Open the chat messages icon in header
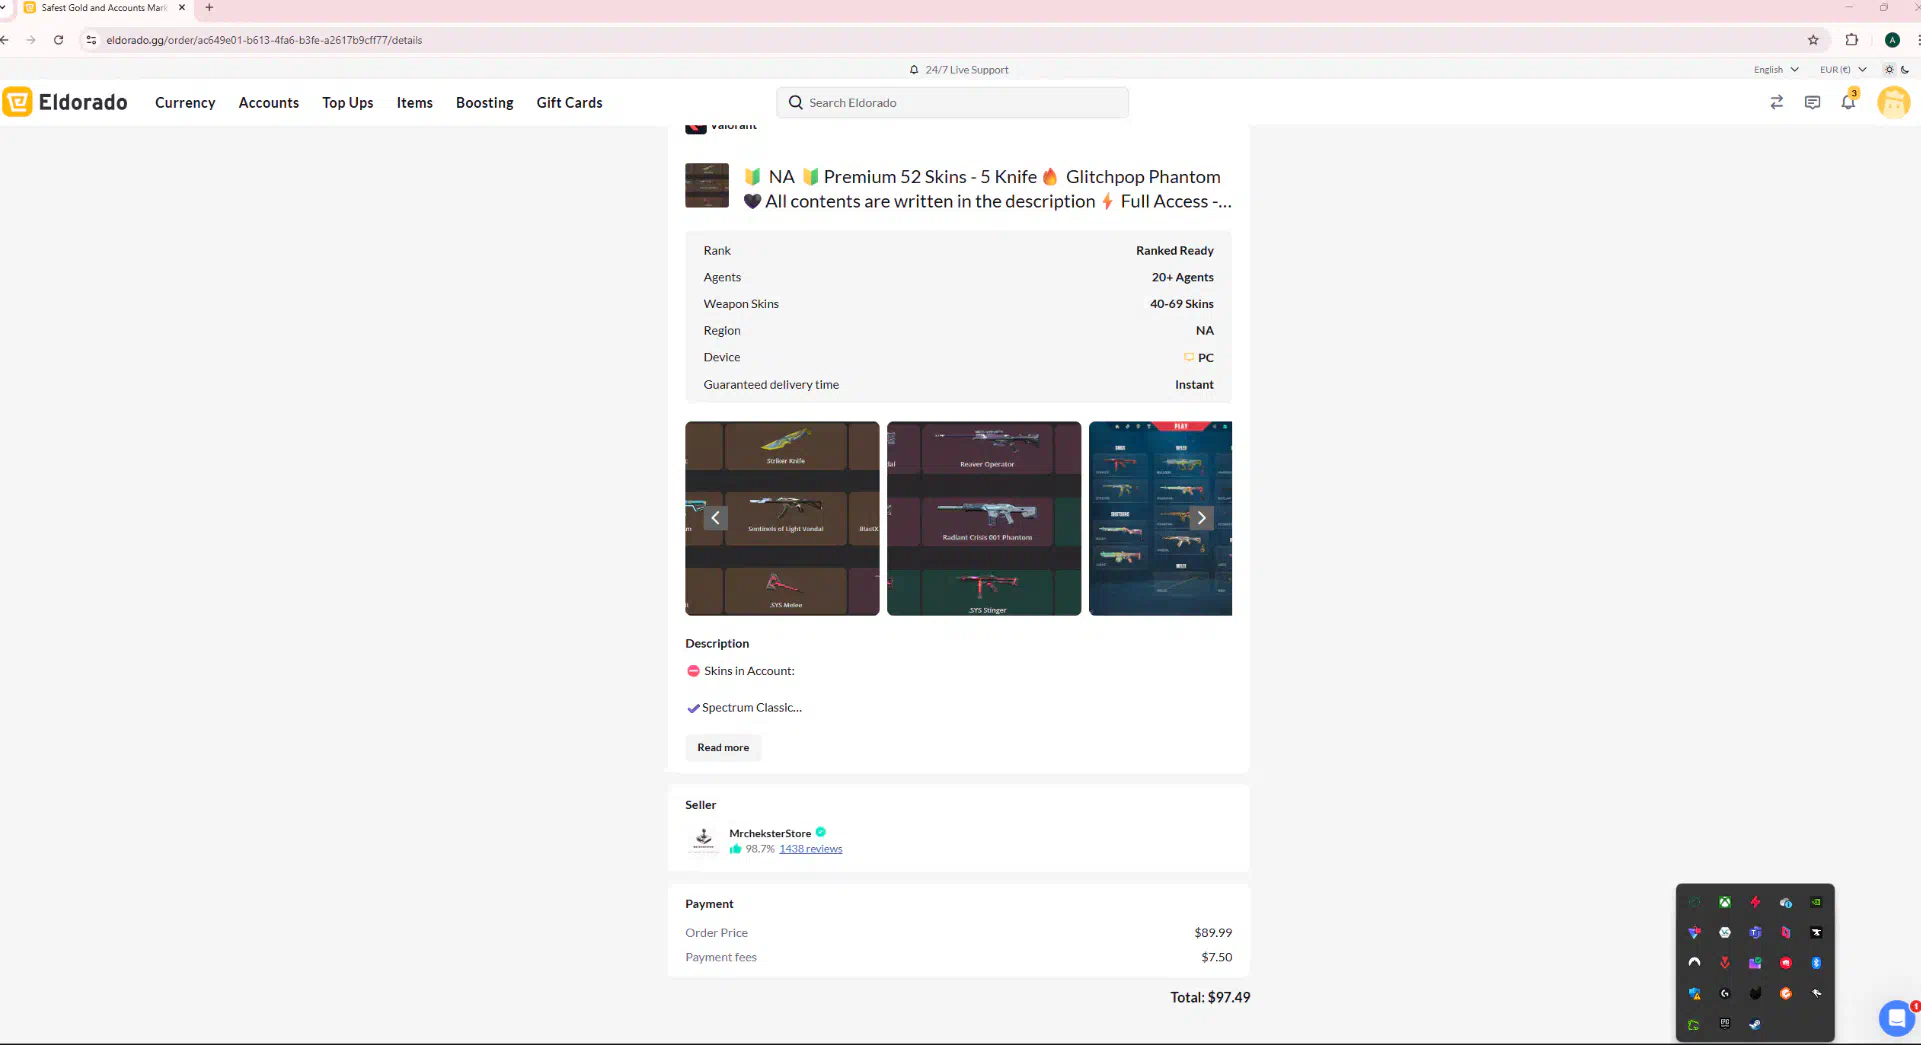The image size is (1921, 1045). pos(1812,102)
